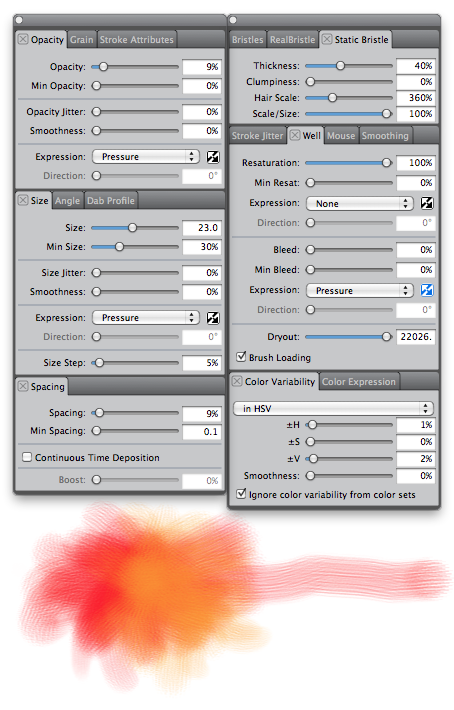
Task: Invert the Size expression icon
Action: tap(213, 318)
